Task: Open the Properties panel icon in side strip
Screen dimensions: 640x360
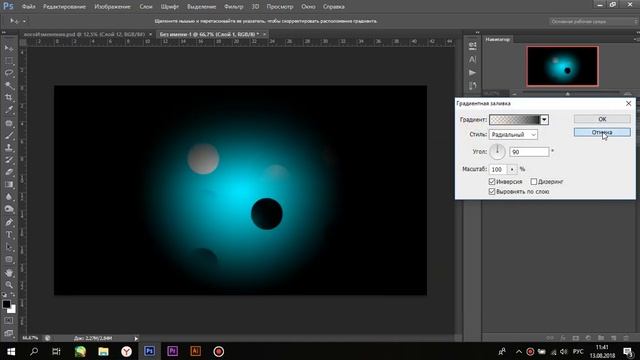Action: (x=472, y=46)
